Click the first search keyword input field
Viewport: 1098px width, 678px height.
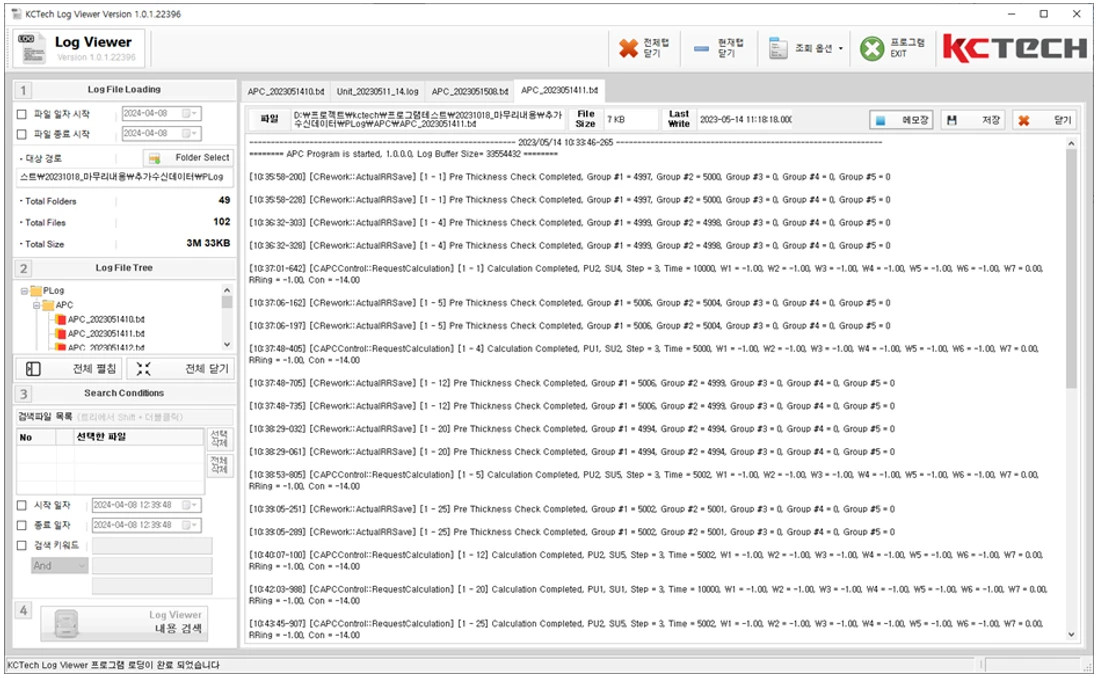(152, 546)
